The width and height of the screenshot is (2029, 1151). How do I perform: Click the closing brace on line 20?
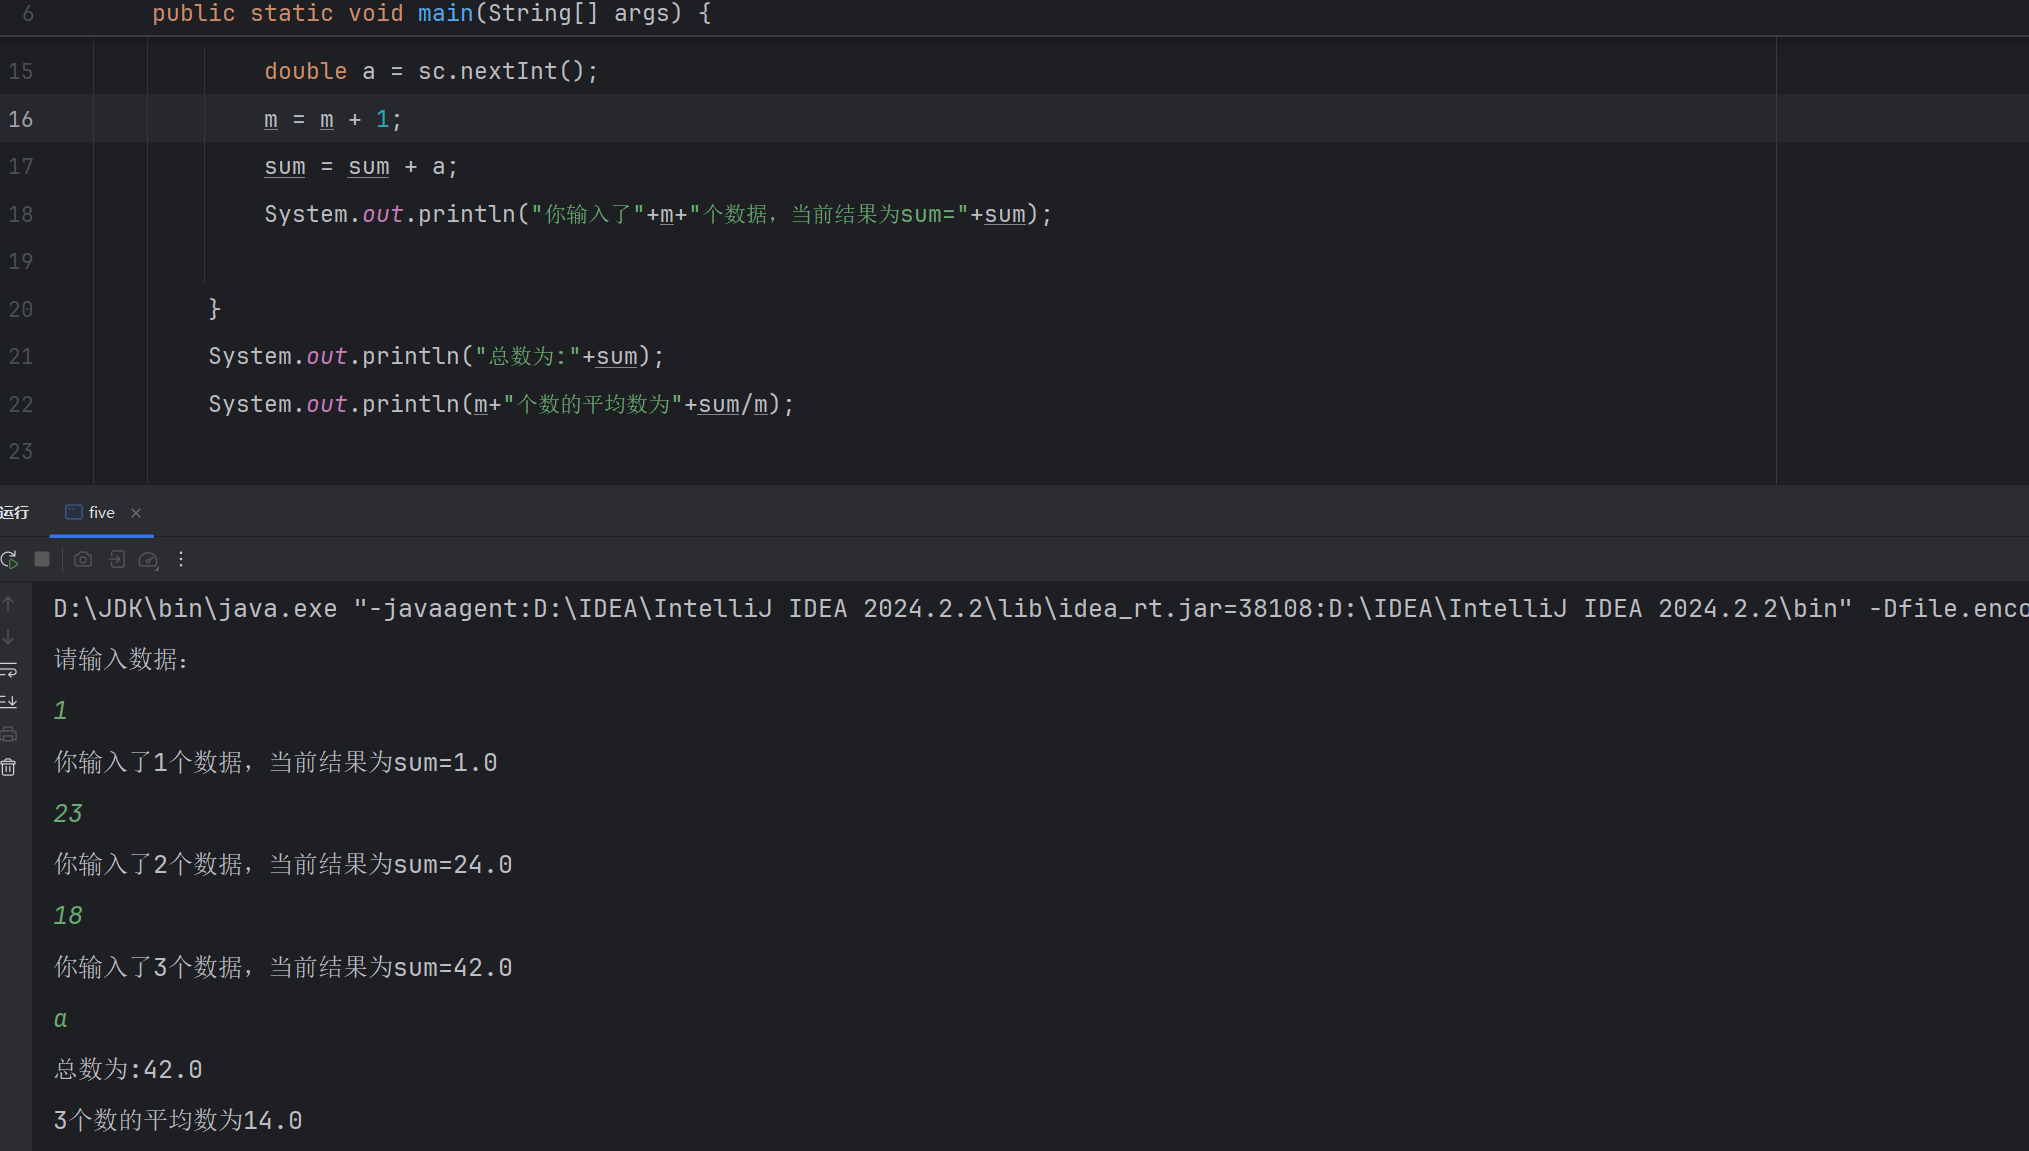[214, 309]
